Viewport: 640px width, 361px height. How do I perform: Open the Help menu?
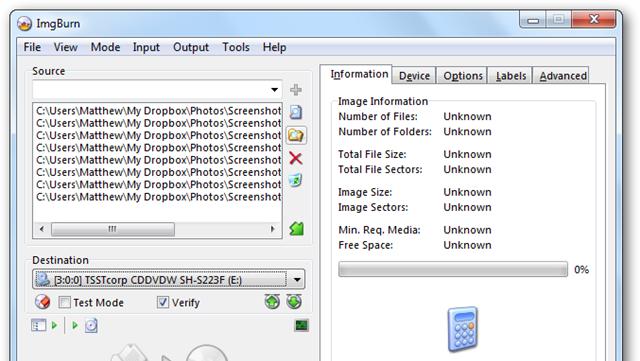(x=274, y=47)
